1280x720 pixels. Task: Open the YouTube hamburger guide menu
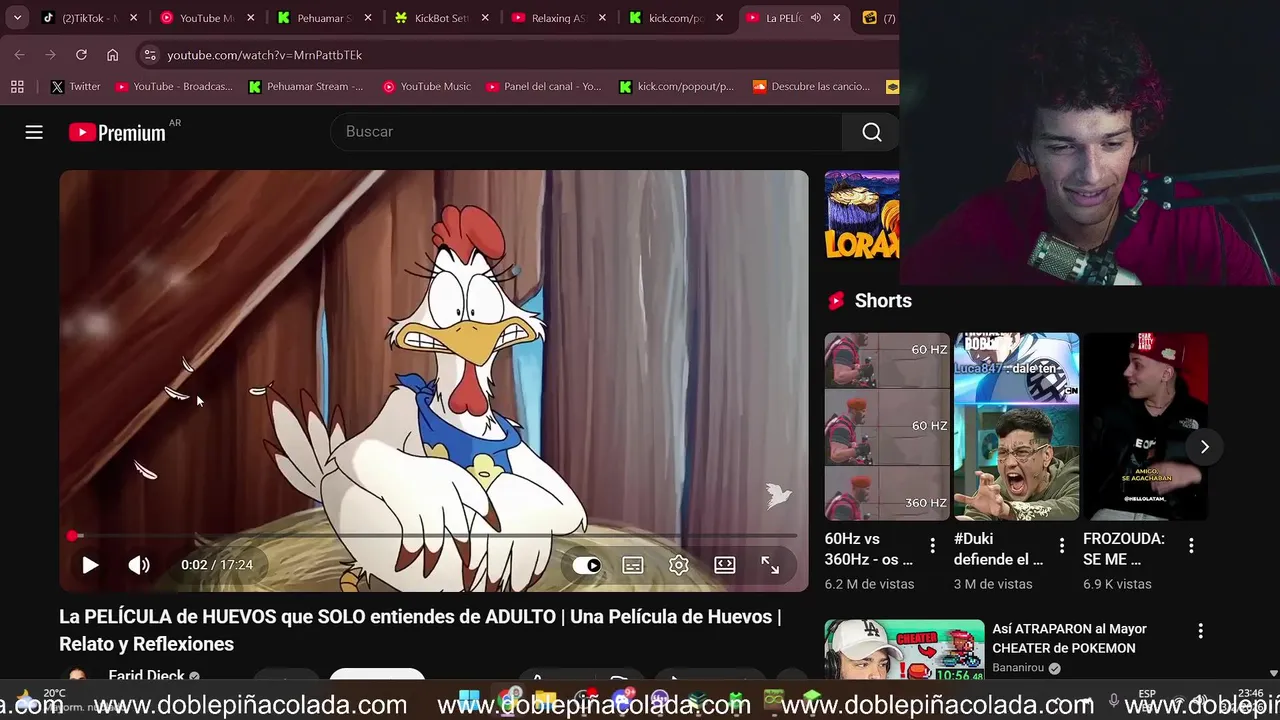coord(34,132)
